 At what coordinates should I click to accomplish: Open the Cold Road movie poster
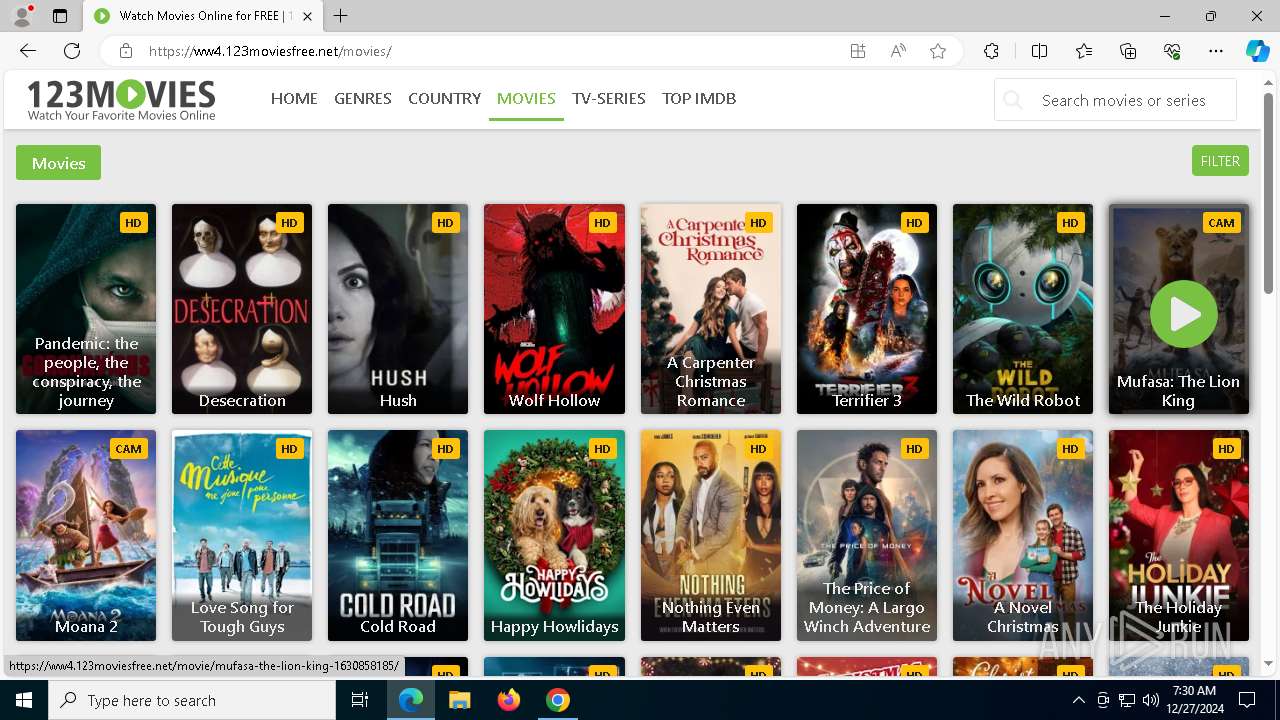pyautogui.click(x=398, y=535)
